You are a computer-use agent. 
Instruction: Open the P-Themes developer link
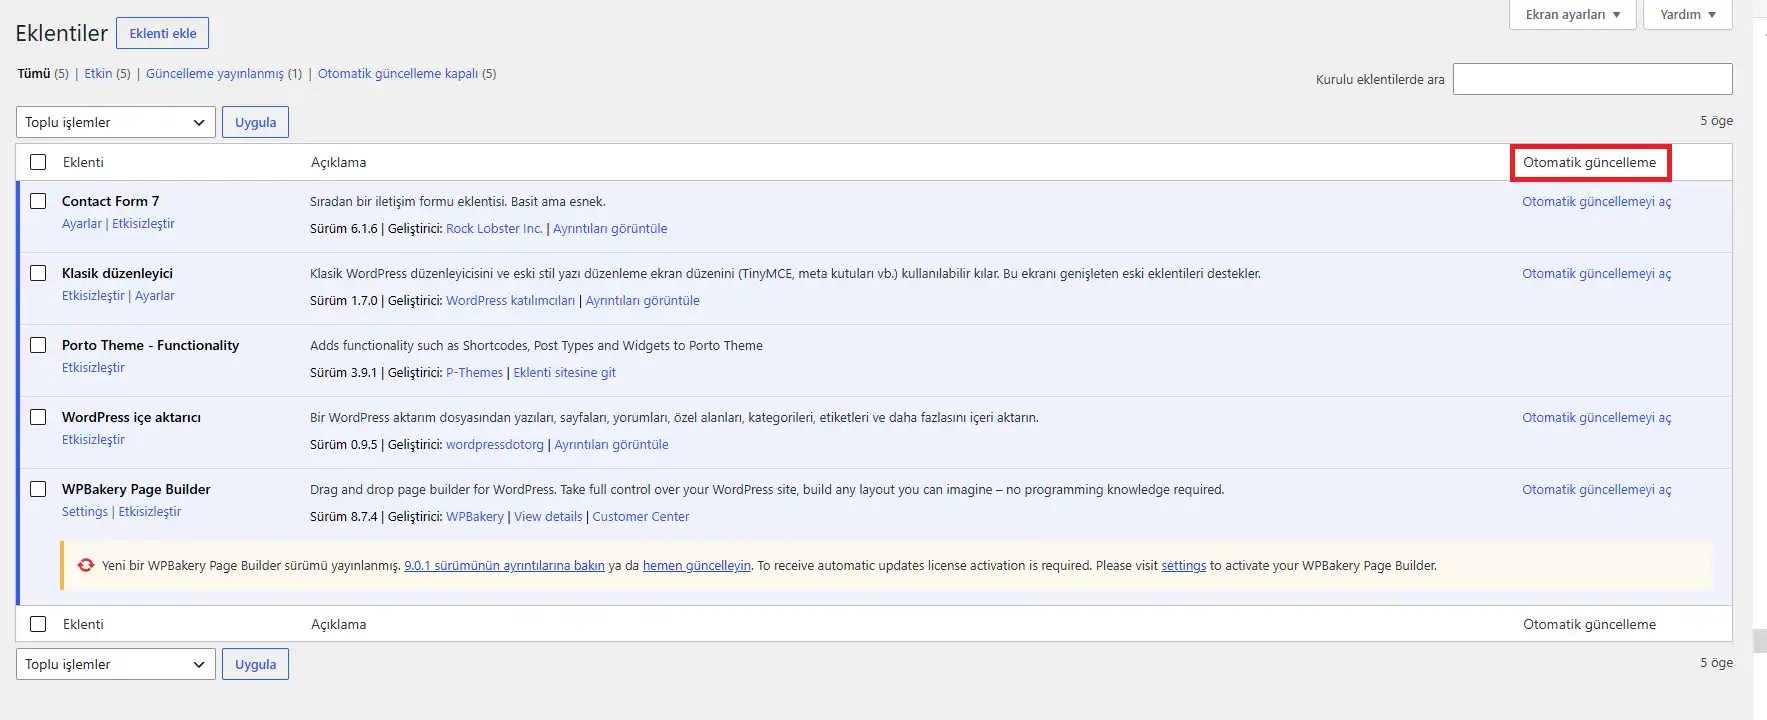point(474,372)
